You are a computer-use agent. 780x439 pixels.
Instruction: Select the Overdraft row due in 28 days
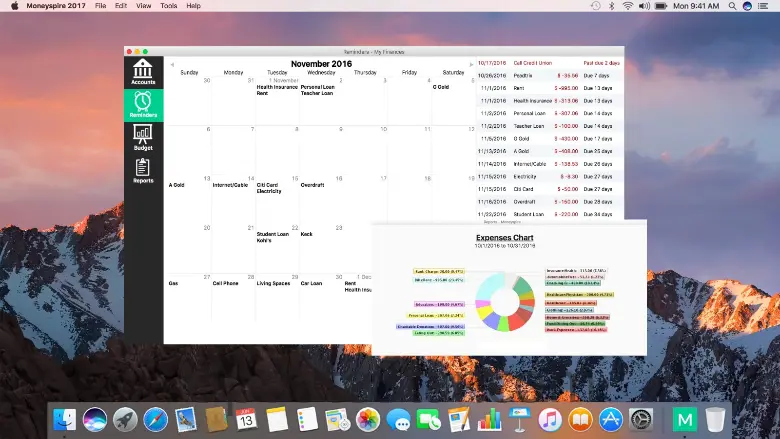[550, 202]
